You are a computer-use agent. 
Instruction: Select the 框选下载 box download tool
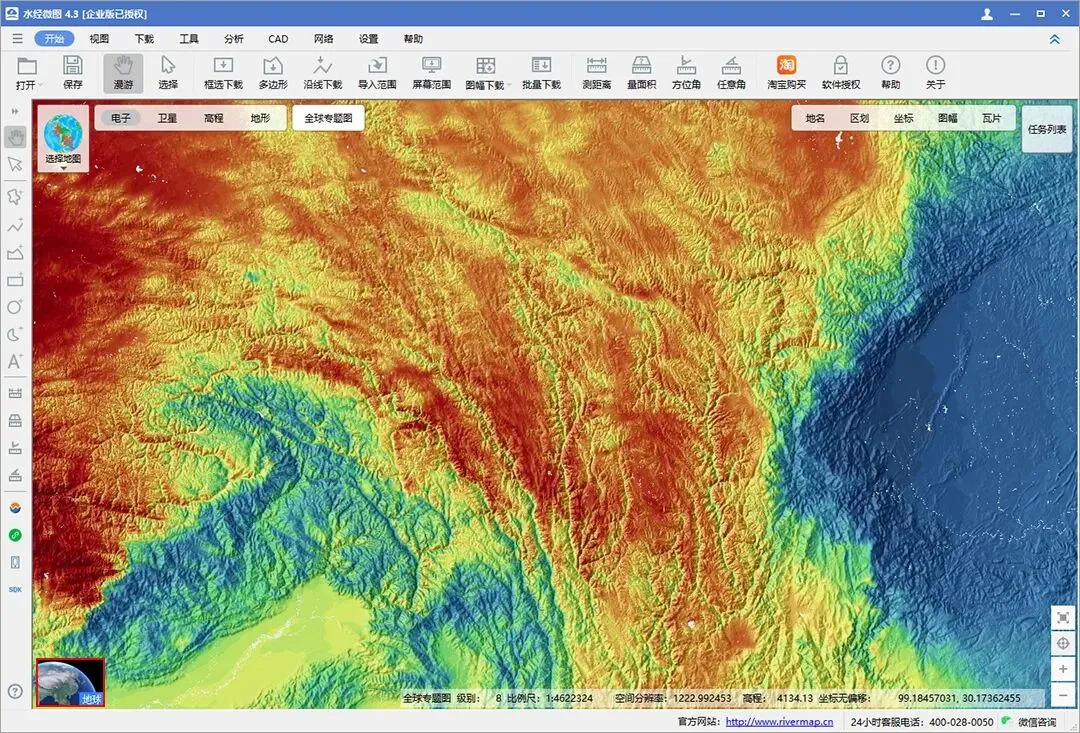coord(223,73)
